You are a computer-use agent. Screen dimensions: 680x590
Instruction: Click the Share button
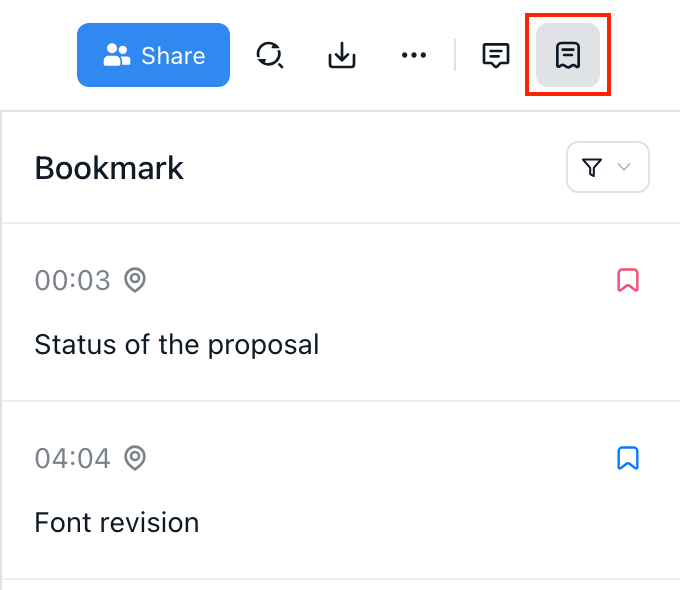point(153,55)
